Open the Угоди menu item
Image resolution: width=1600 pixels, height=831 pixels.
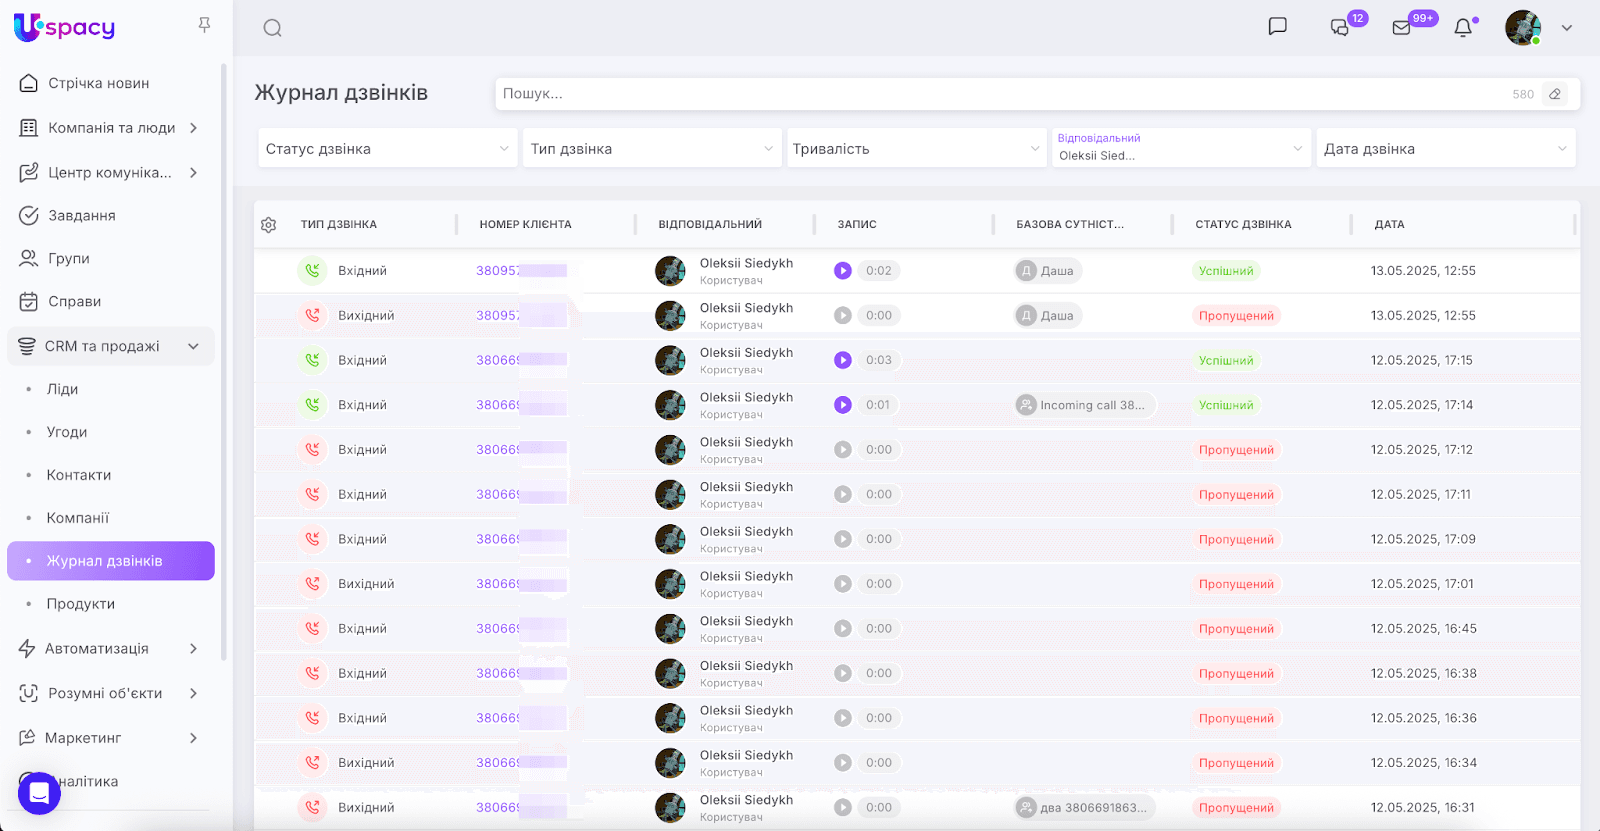(67, 432)
